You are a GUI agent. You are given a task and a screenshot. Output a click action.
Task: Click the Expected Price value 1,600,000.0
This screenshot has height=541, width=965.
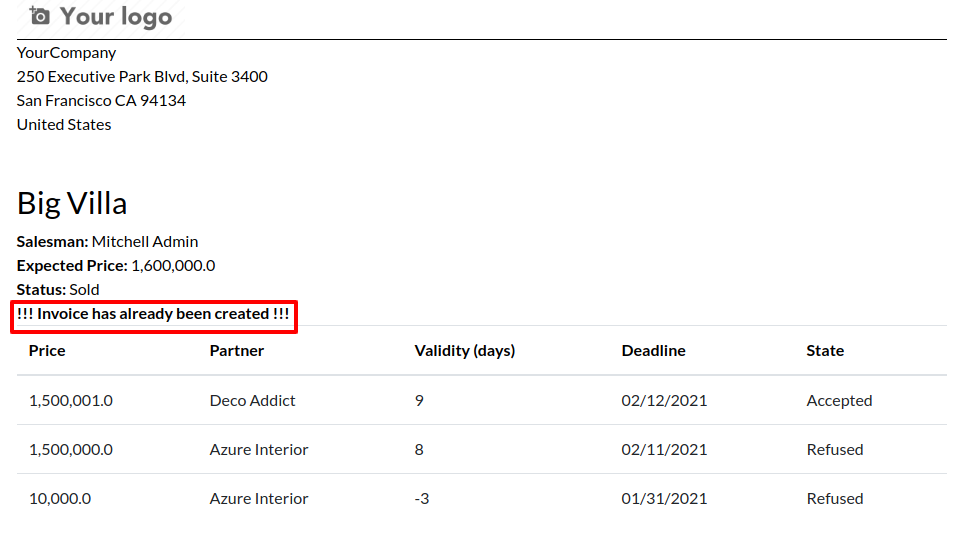coord(173,265)
